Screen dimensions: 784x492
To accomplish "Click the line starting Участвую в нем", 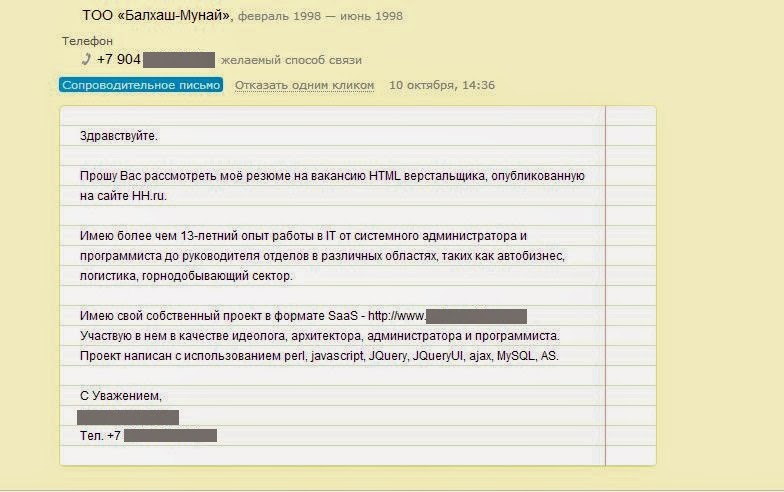I will (x=320, y=336).
